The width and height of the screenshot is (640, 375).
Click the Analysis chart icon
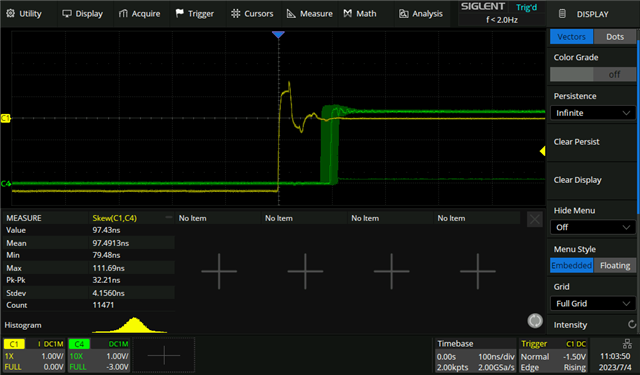tap(403, 14)
